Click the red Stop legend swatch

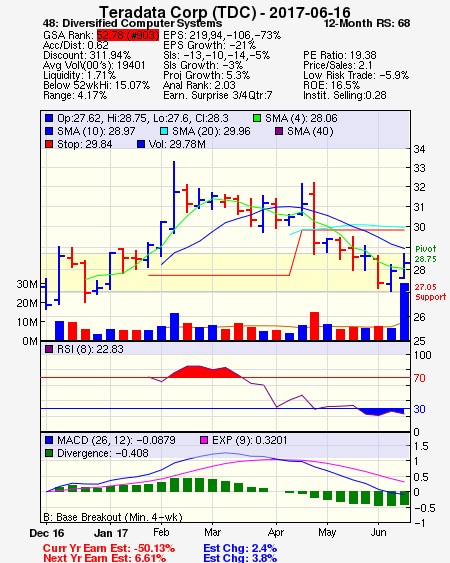[x=49, y=144]
